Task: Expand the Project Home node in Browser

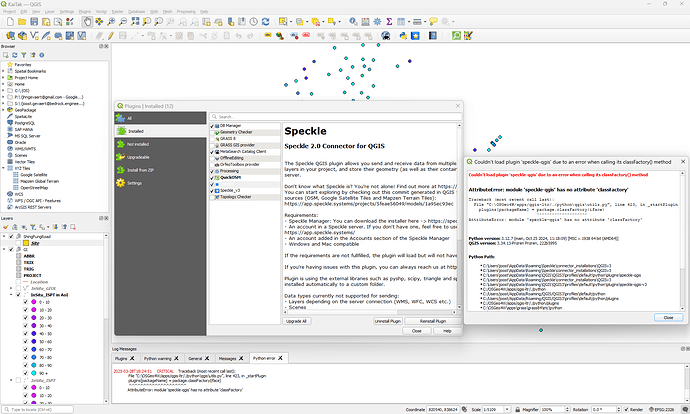Action: 4,77
